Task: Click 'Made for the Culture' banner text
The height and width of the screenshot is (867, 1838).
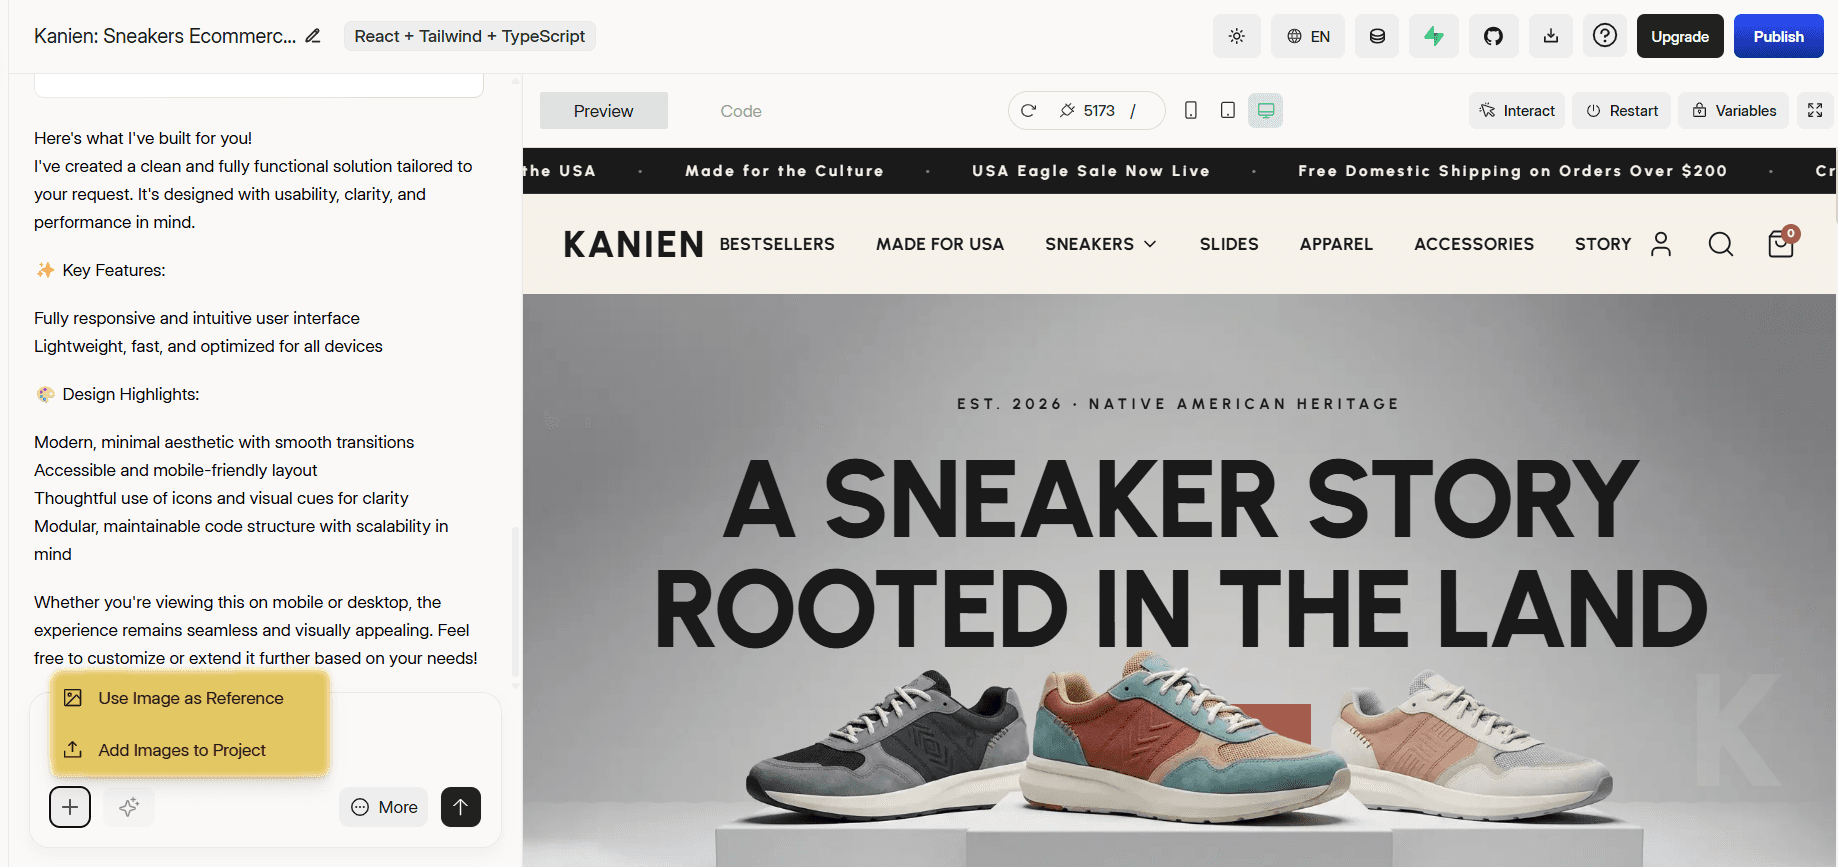Action: pyautogui.click(x=785, y=171)
